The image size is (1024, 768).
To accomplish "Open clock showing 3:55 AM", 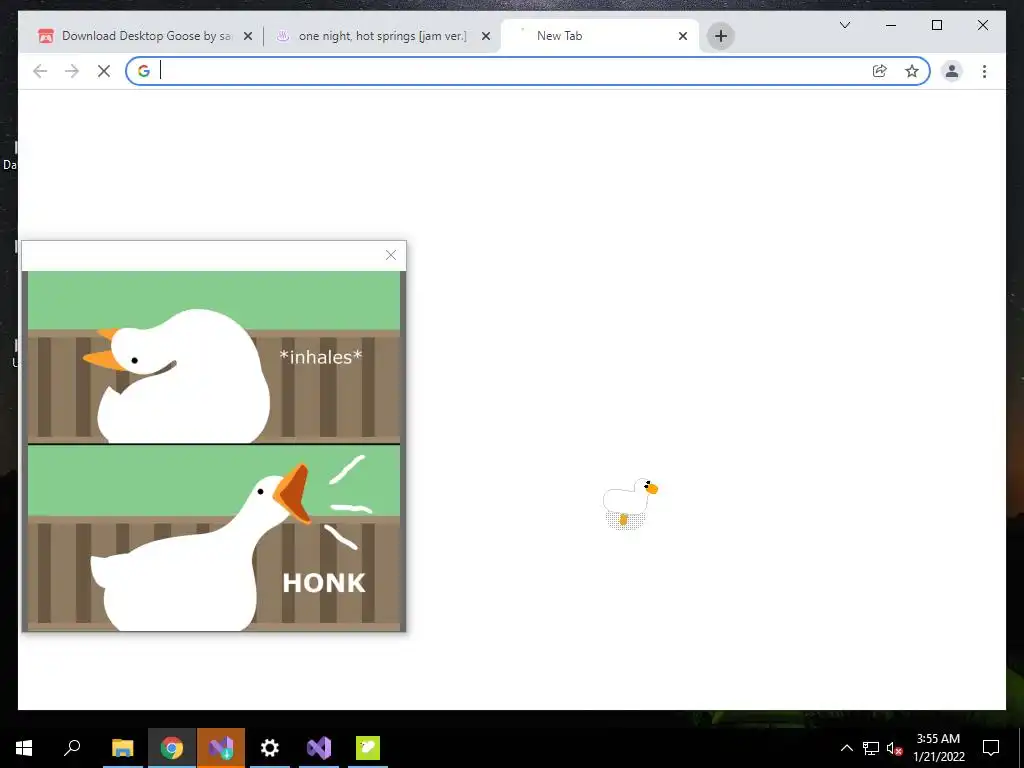I will (x=938, y=748).
